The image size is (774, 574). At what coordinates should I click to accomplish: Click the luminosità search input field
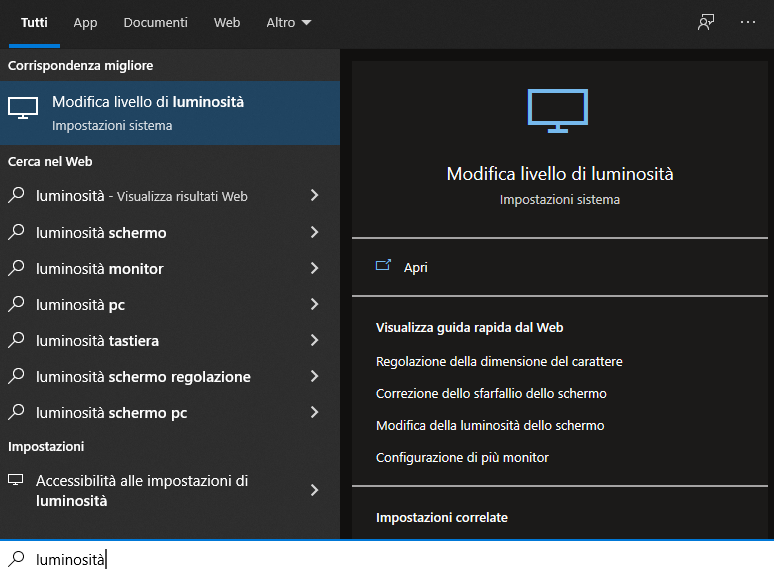pos(387,559)
